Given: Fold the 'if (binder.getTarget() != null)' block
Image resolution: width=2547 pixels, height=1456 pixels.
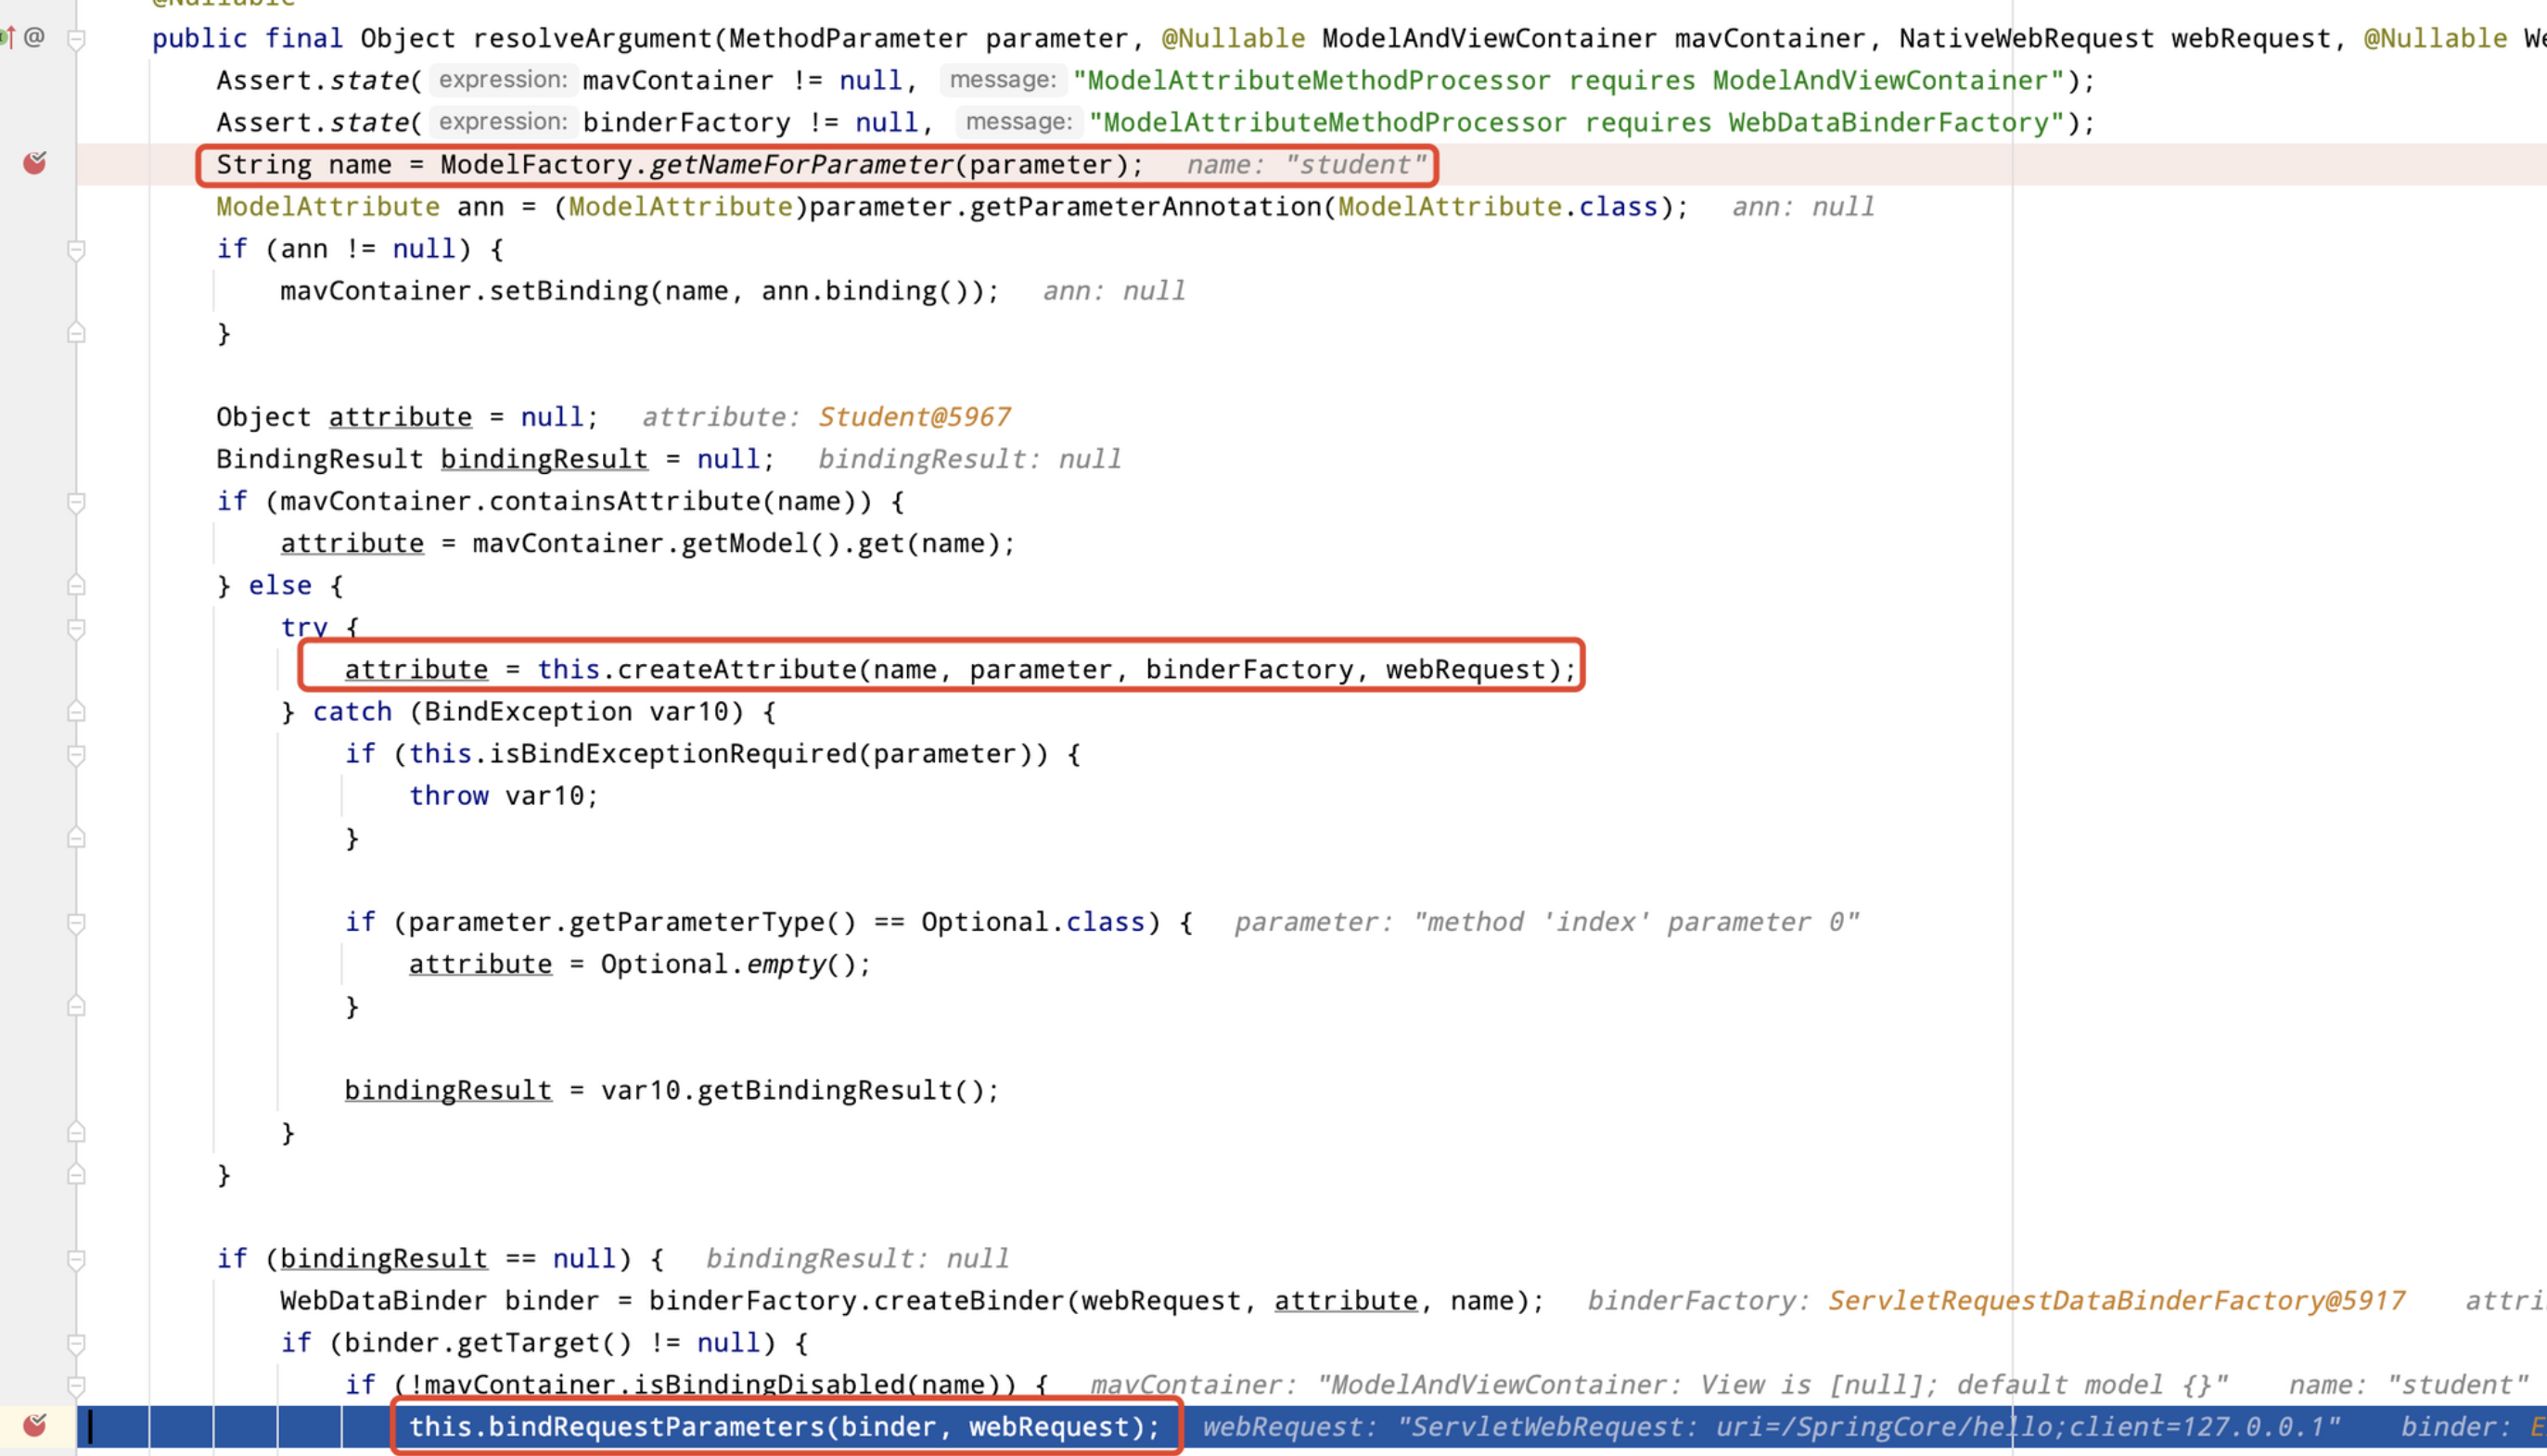Looking at the screenshot, I should [76, 1343].
